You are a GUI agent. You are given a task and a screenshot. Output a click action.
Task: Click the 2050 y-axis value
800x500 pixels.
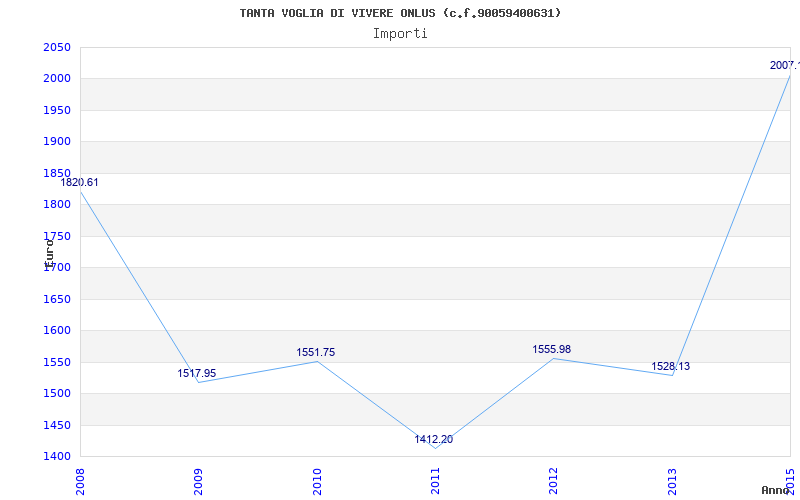[57, 47]
